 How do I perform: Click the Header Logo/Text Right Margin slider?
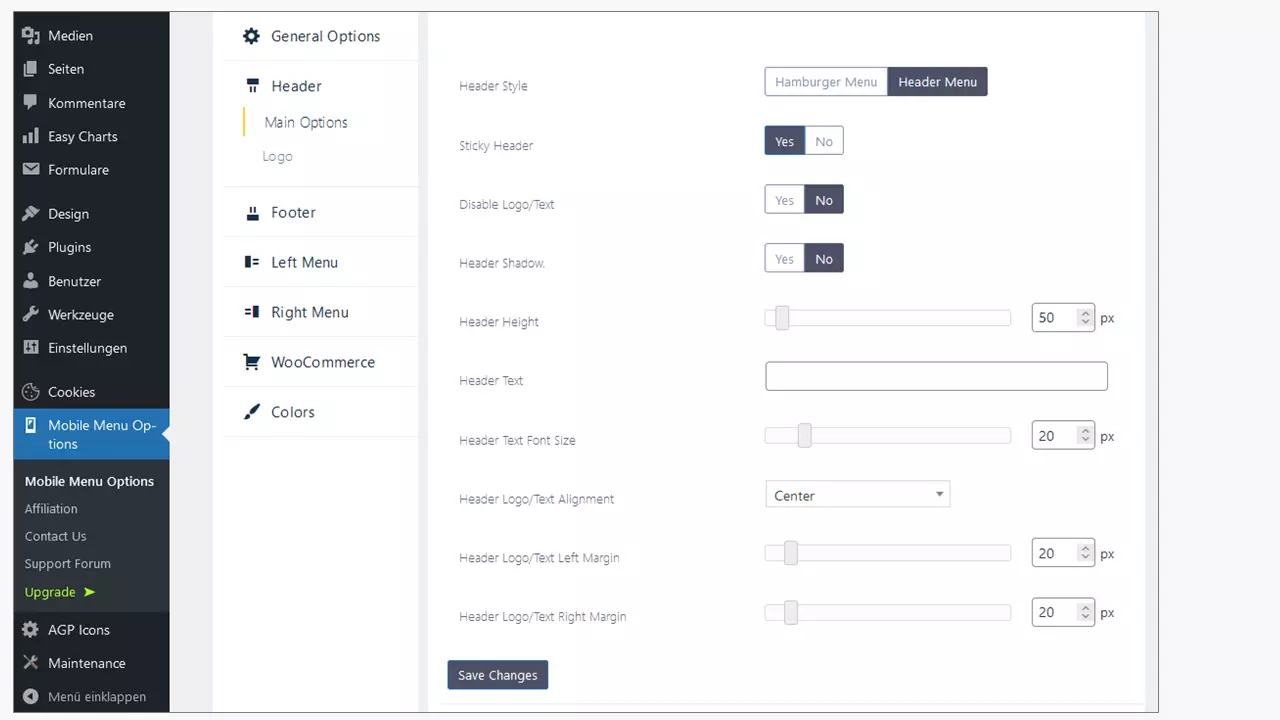(888, 612)
